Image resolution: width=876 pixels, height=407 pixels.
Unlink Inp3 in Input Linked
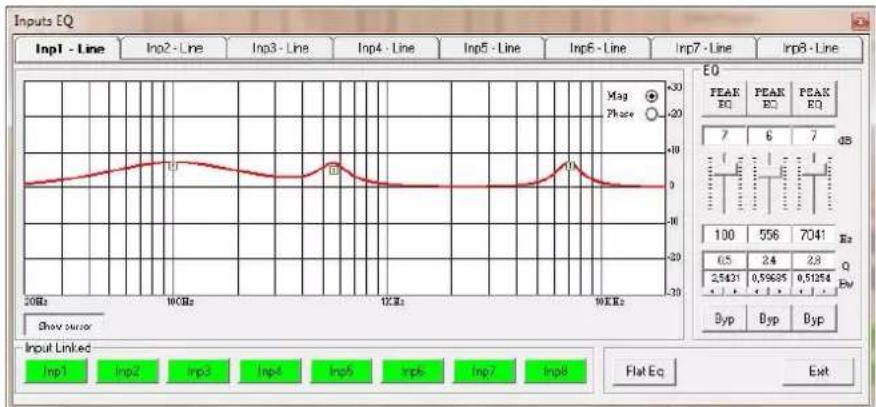click(x=199, y=371)
